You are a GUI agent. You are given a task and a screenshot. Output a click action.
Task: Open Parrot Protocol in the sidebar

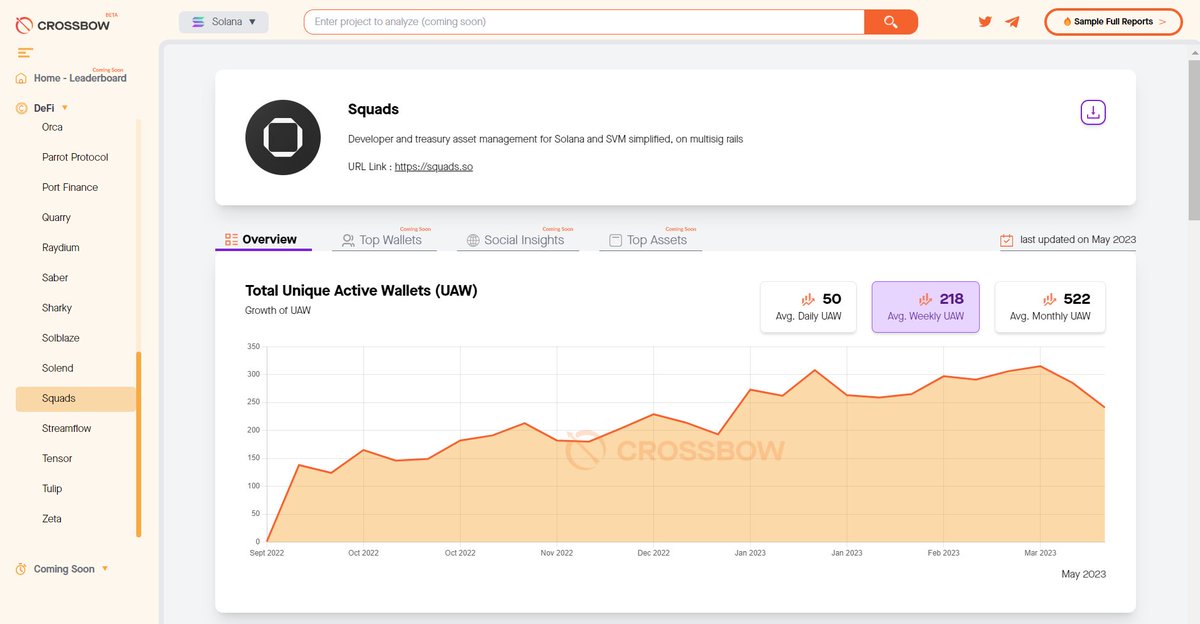[75, 157]
